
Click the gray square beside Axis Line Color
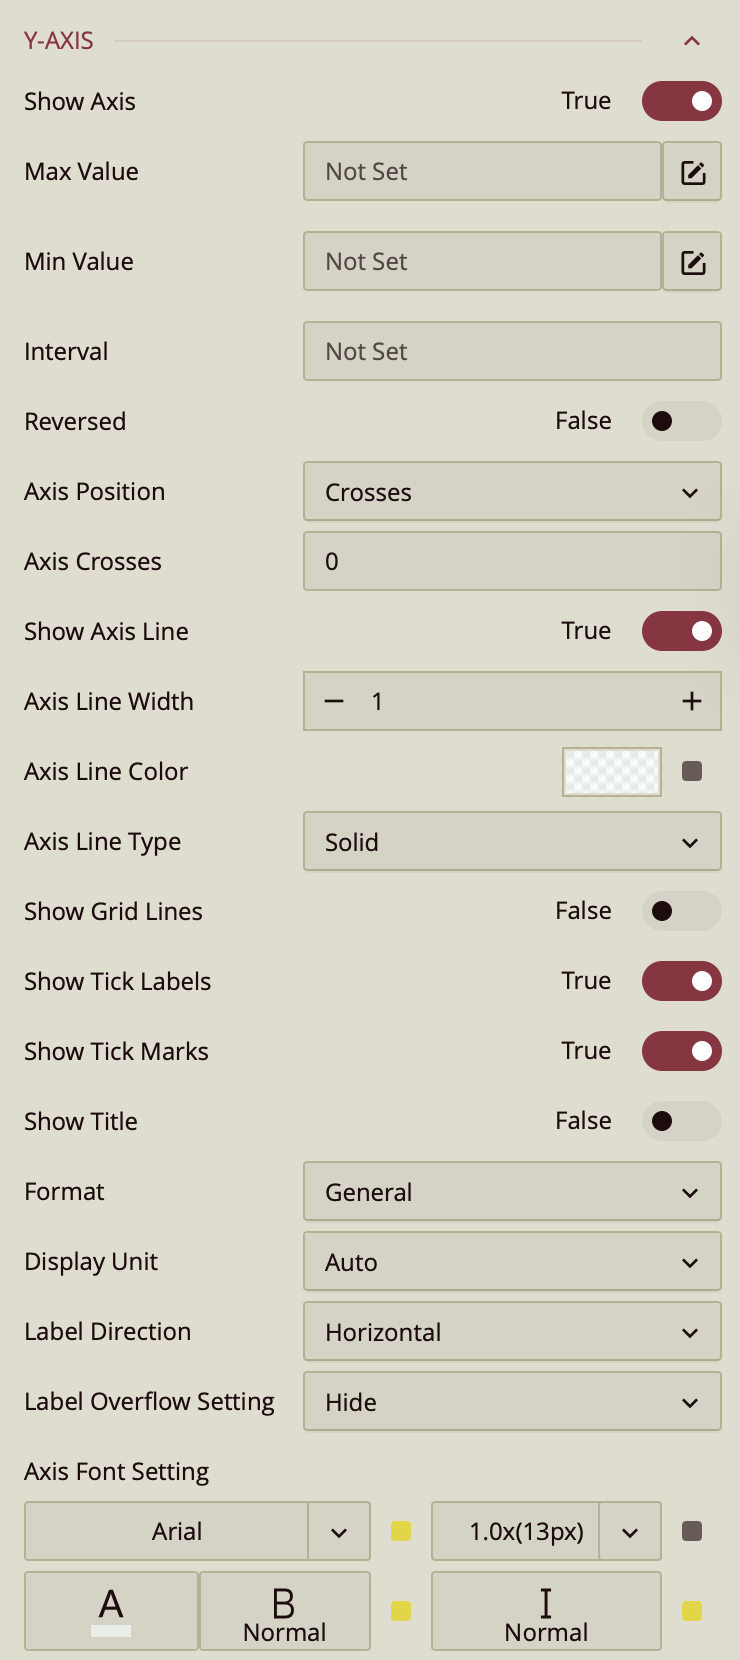(691, 771)
